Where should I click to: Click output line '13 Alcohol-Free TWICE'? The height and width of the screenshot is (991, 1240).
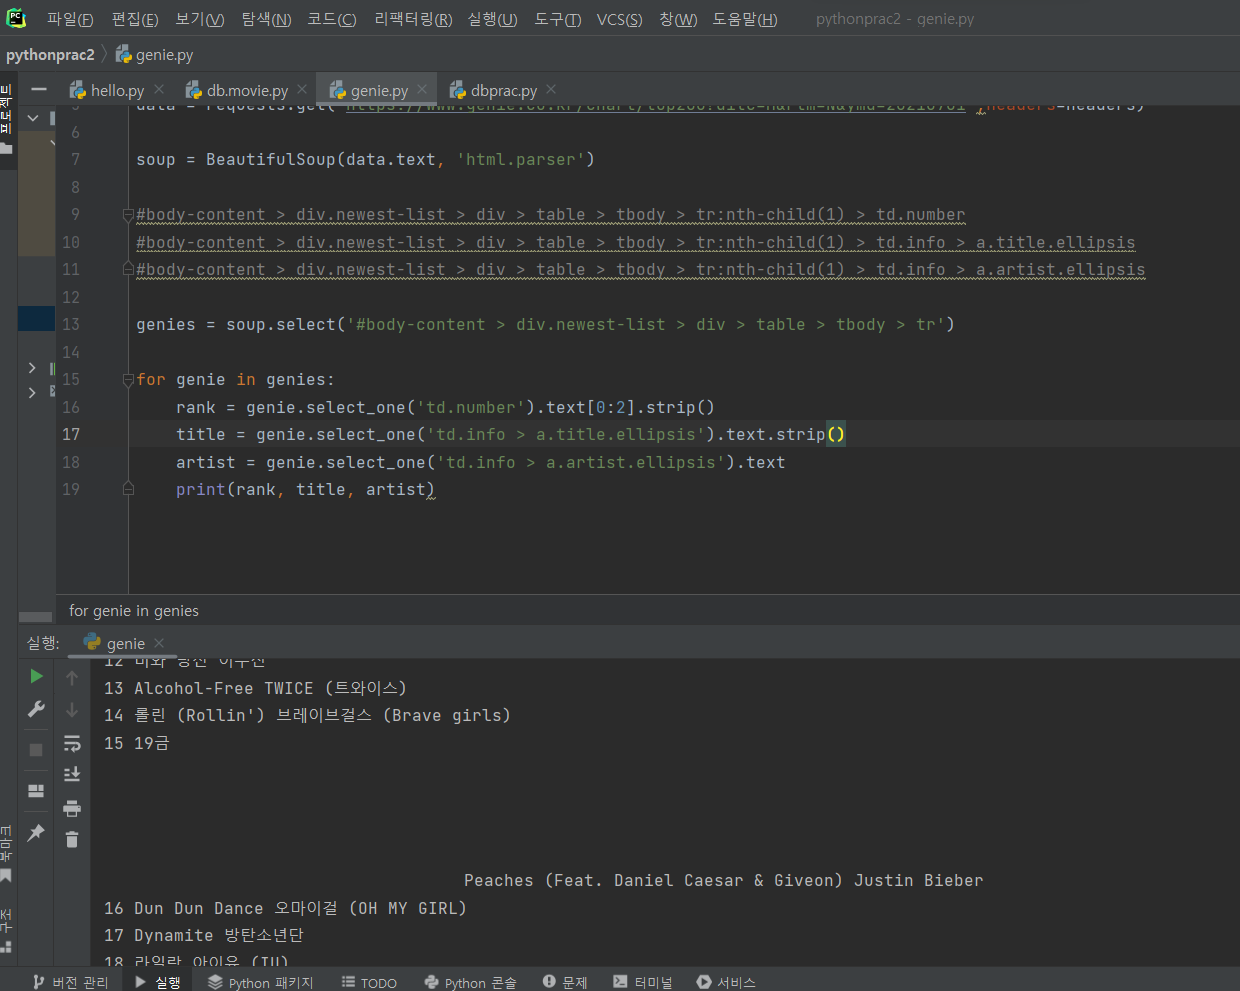pyautogui.click(x=255, y=688)
